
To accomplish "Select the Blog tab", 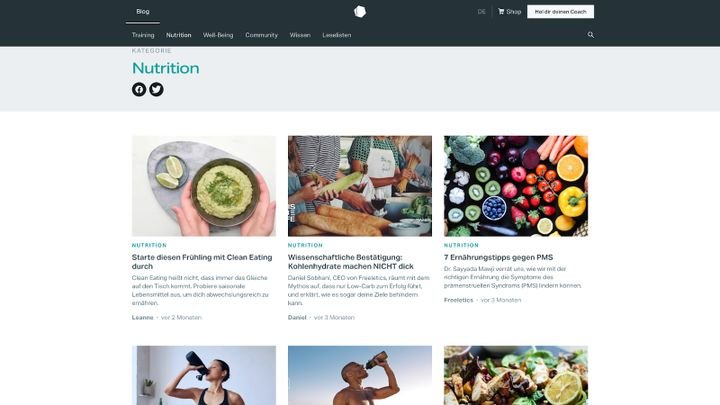I will pos(143,11).
